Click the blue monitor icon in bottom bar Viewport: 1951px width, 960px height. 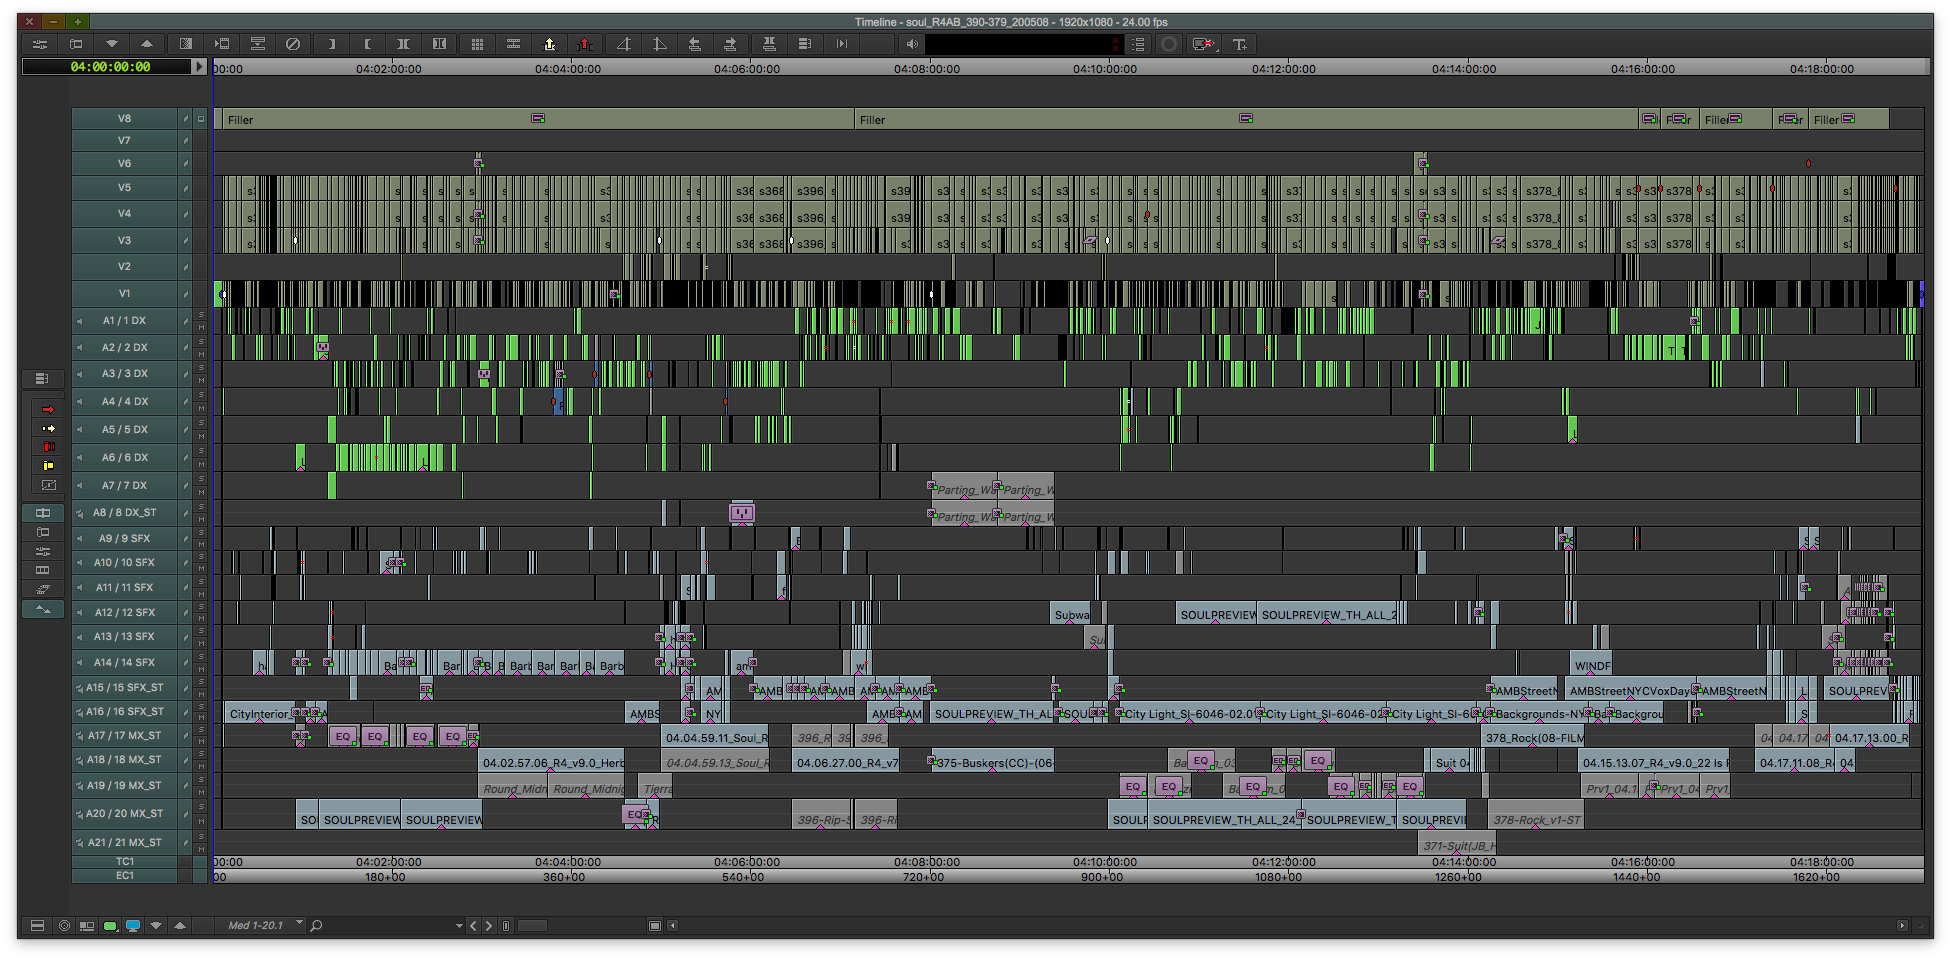133,926
